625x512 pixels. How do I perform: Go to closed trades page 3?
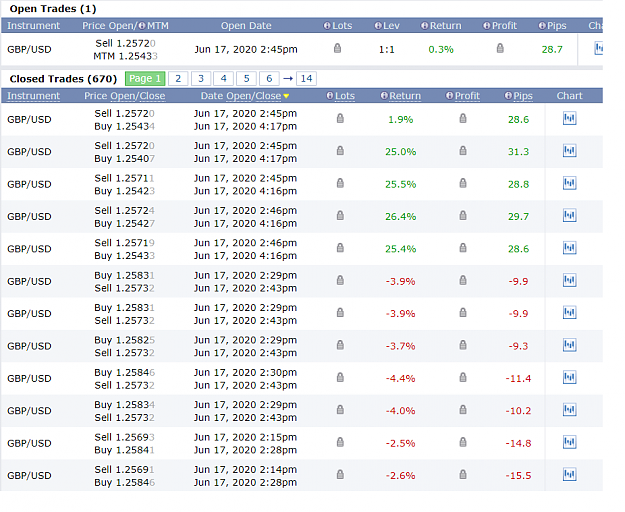[201, 78]
